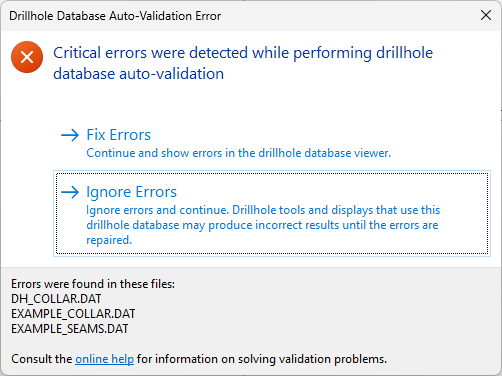Close the Auto-Validation Error dialog

(x=486, y=15)
